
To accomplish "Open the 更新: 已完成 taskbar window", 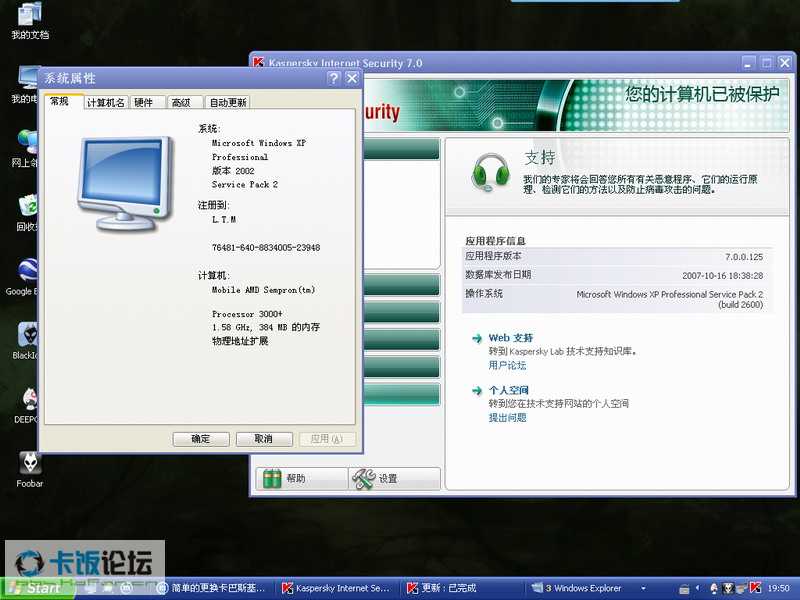I will coord(461,588).
